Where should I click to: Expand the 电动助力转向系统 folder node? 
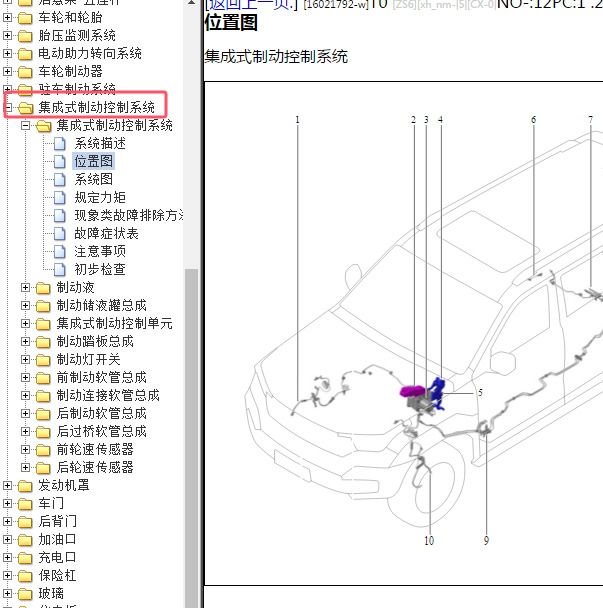7,53
